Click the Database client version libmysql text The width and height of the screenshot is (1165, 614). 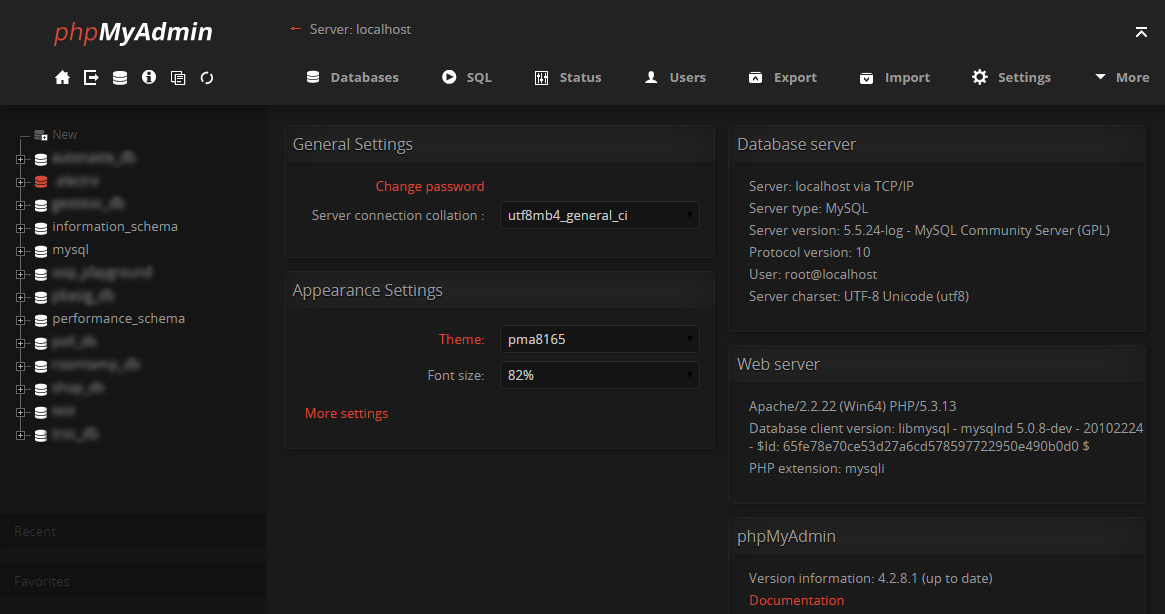(946, 437)
